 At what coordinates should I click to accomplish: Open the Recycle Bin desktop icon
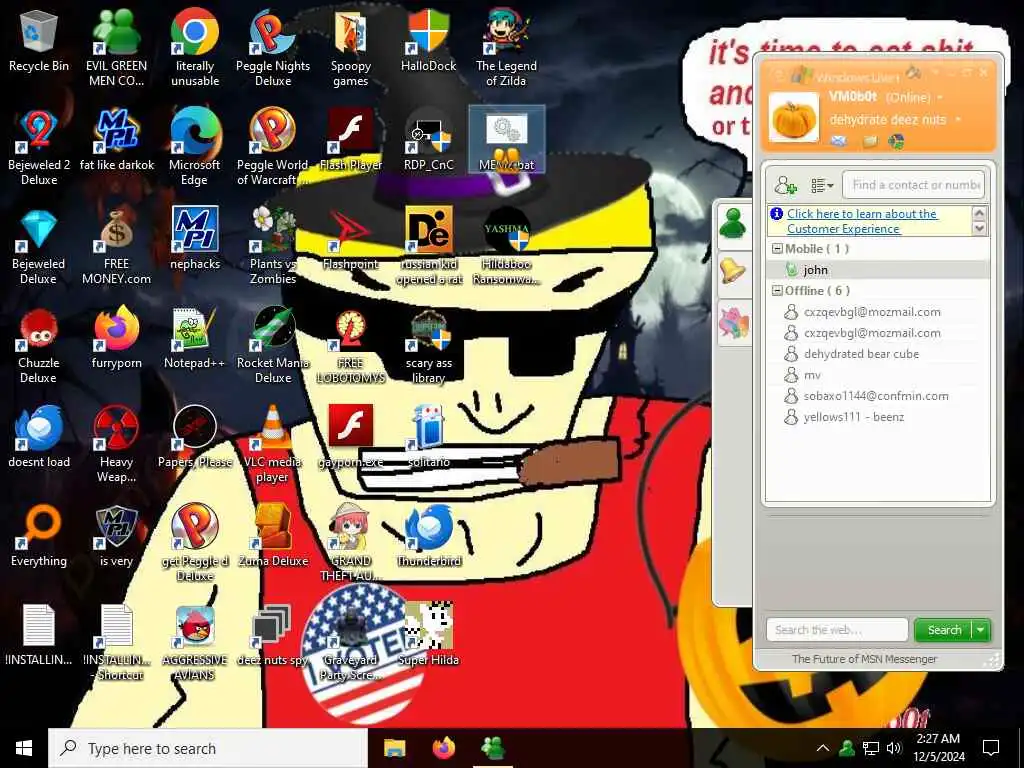[x=39, y=42]
